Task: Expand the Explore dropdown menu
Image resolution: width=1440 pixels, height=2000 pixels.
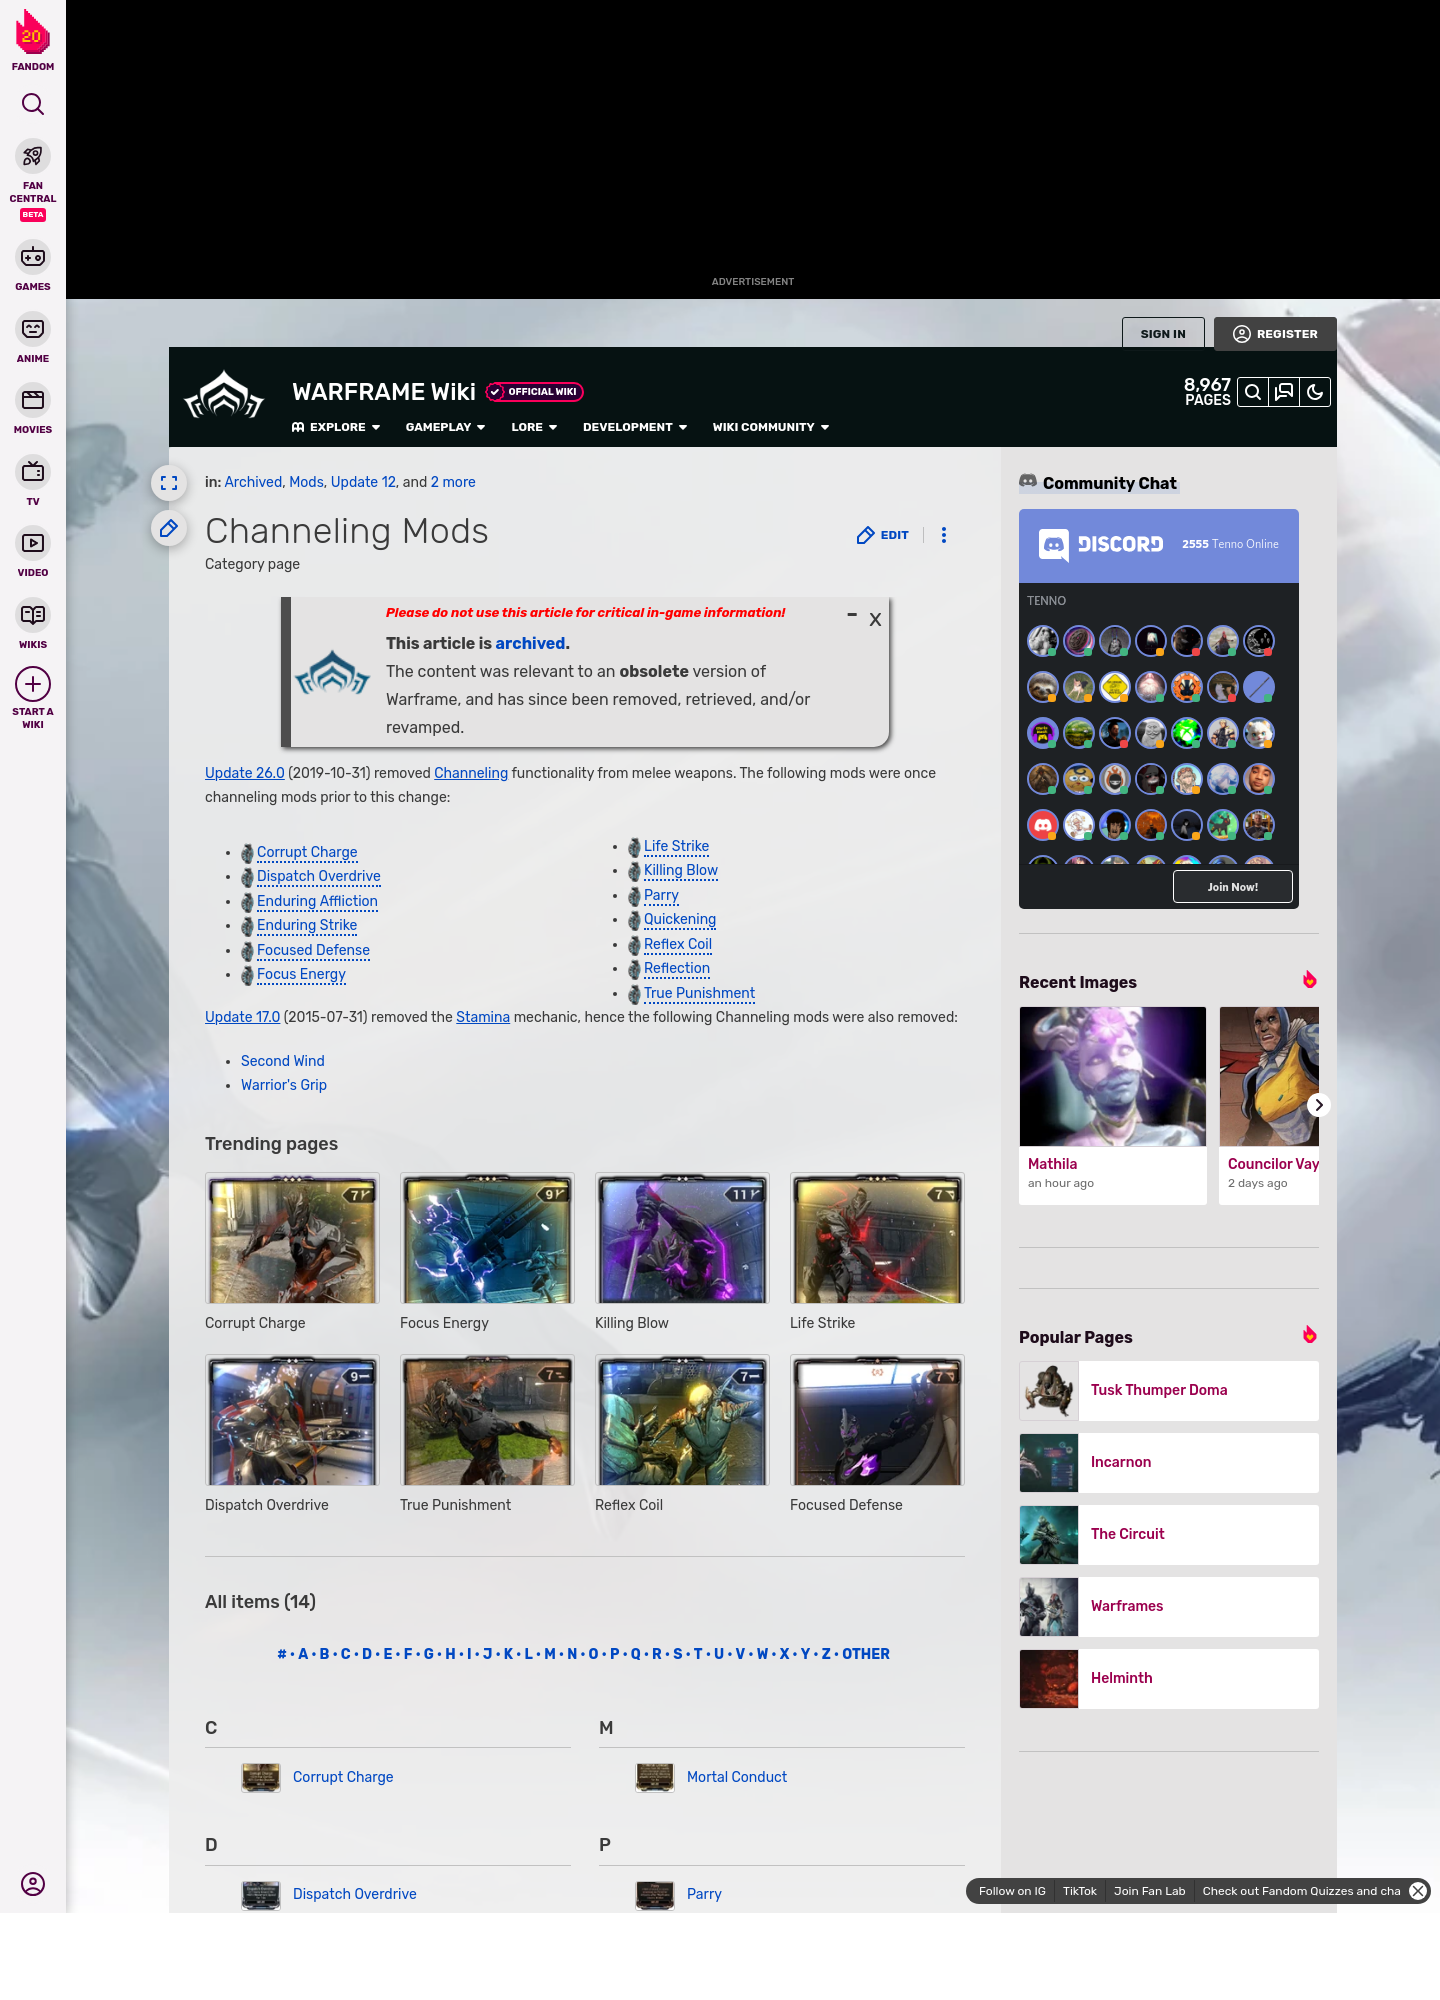Action: (336, 427)
